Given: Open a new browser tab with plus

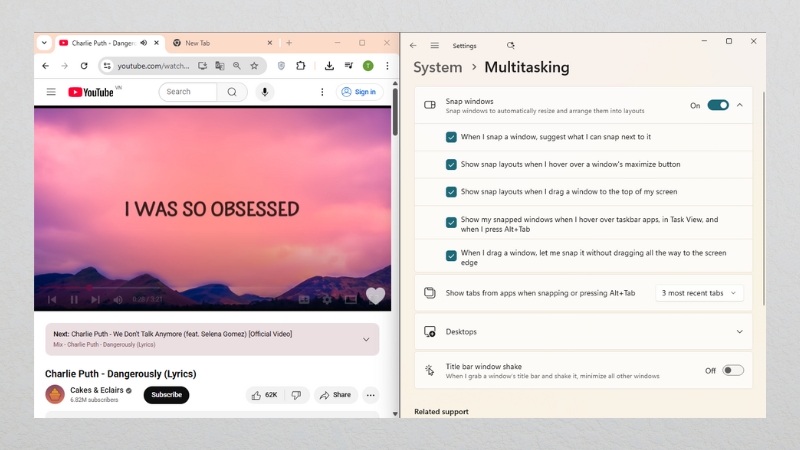Looking at the screenshot, I should pyautogui.click(x=289, y=43).
